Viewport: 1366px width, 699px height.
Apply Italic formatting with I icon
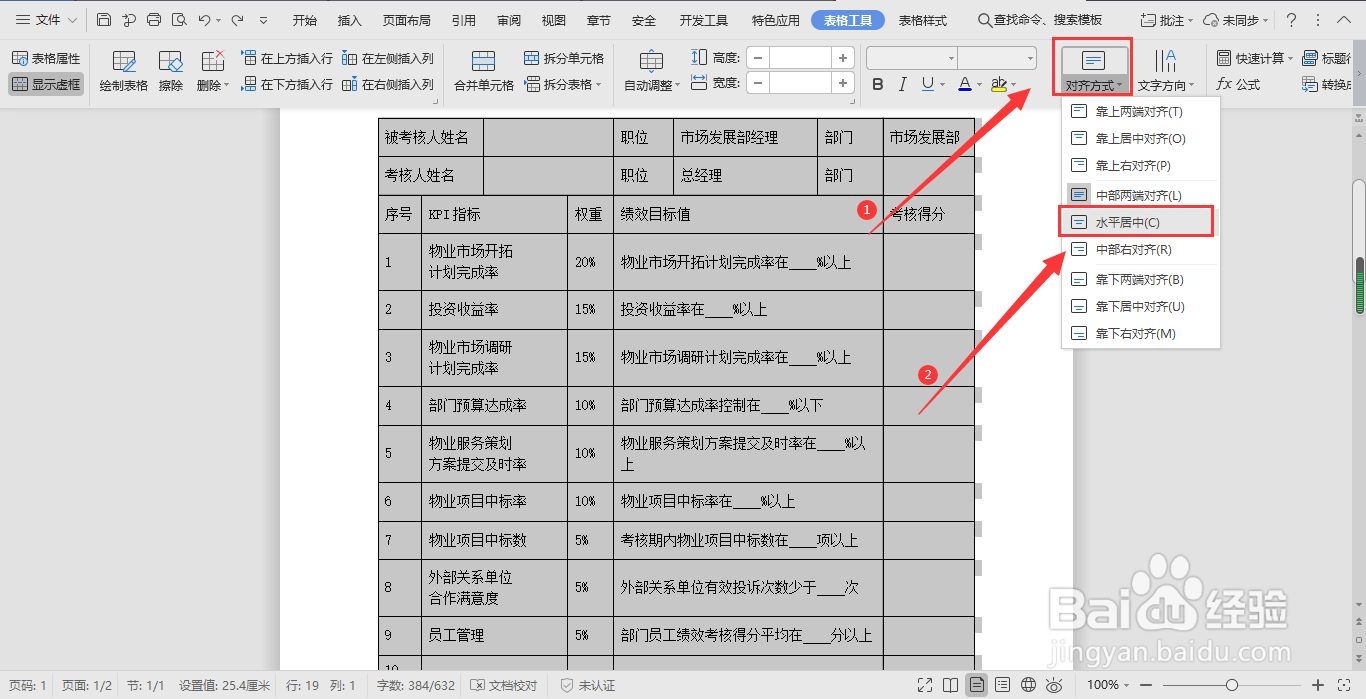coord(903,85)
